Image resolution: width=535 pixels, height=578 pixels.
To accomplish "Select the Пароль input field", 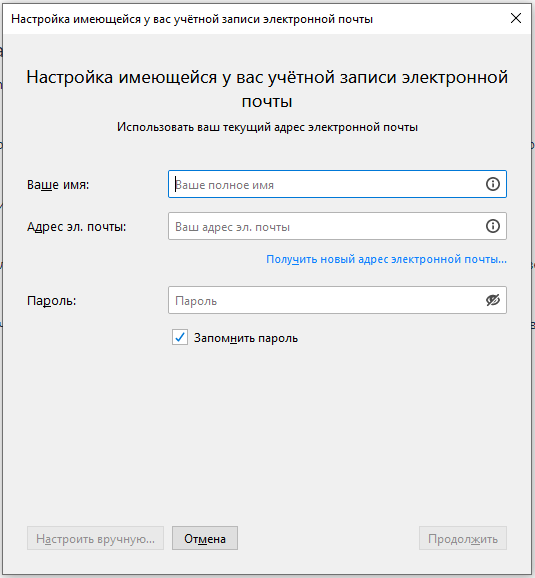I will pos(337,300).
